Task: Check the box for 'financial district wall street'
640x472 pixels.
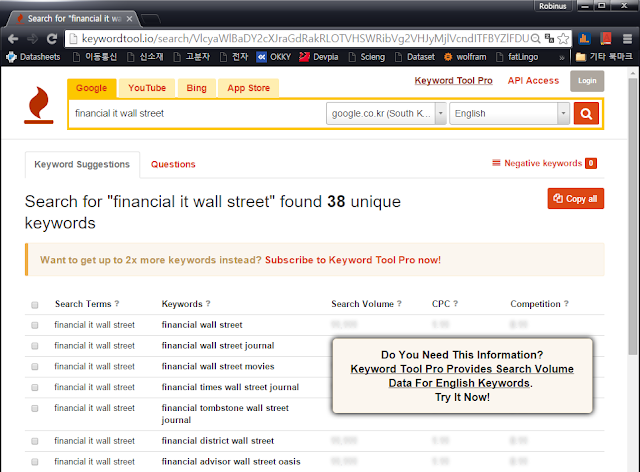Action: [35, 441]
